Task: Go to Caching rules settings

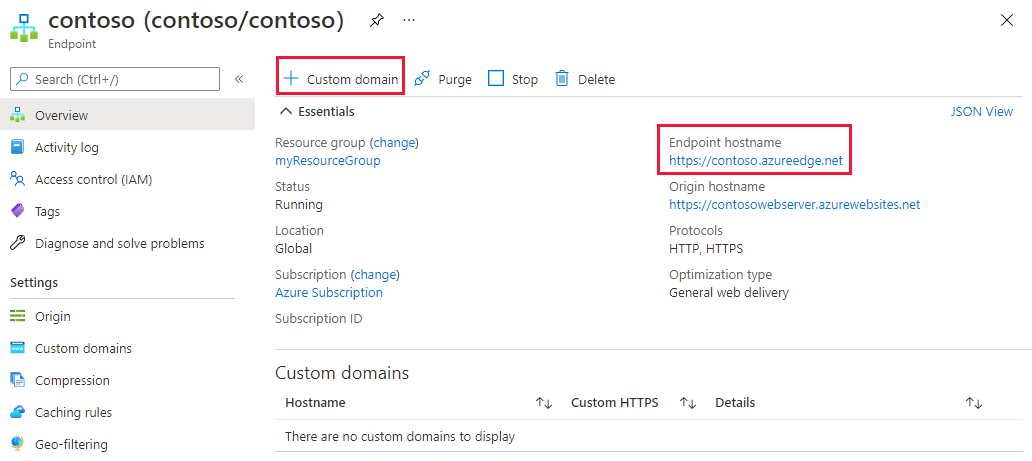Action: point(73,413)
